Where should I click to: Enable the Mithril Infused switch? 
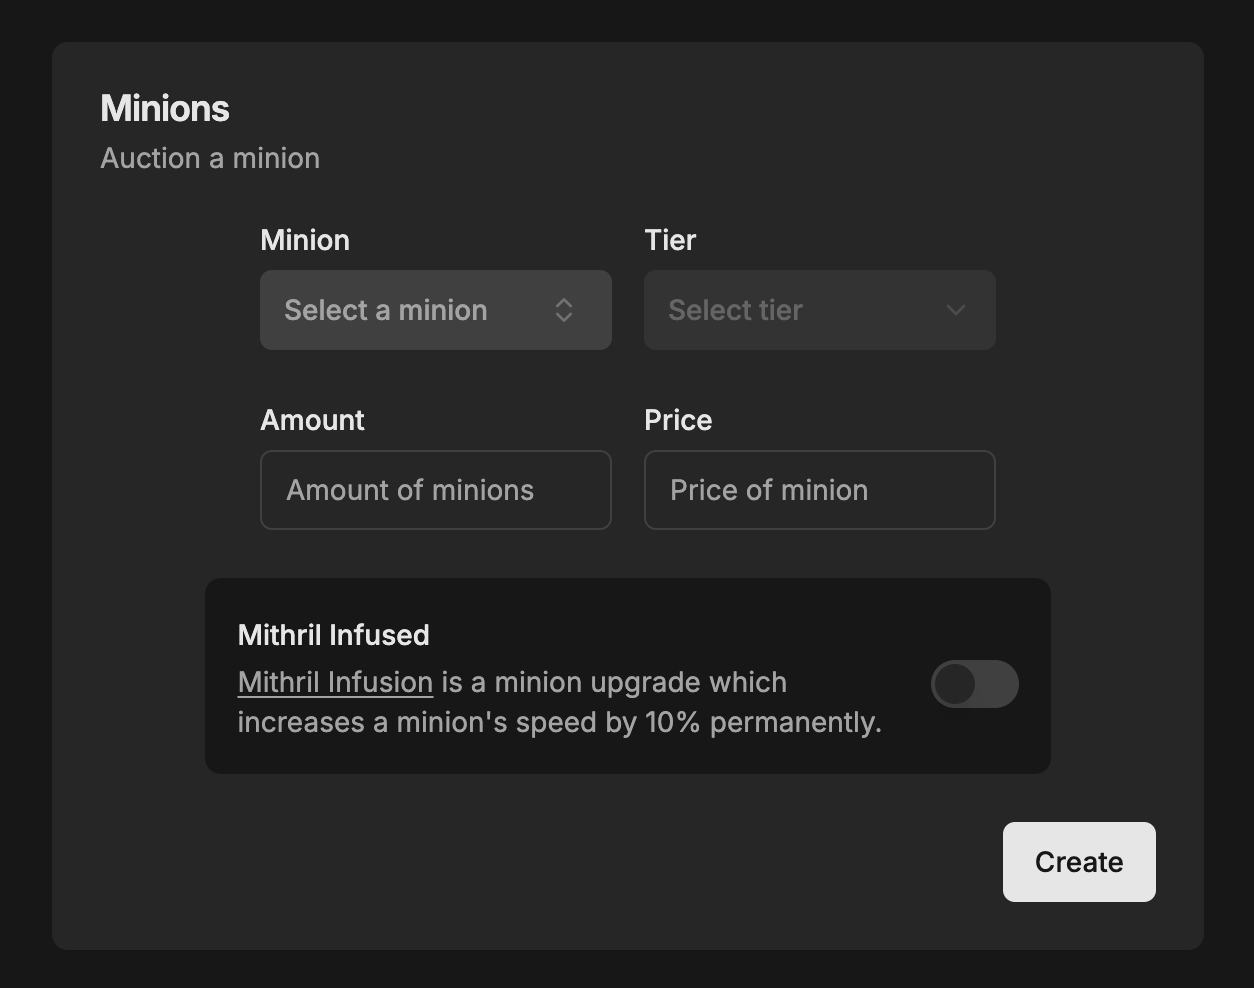[975, 685]
